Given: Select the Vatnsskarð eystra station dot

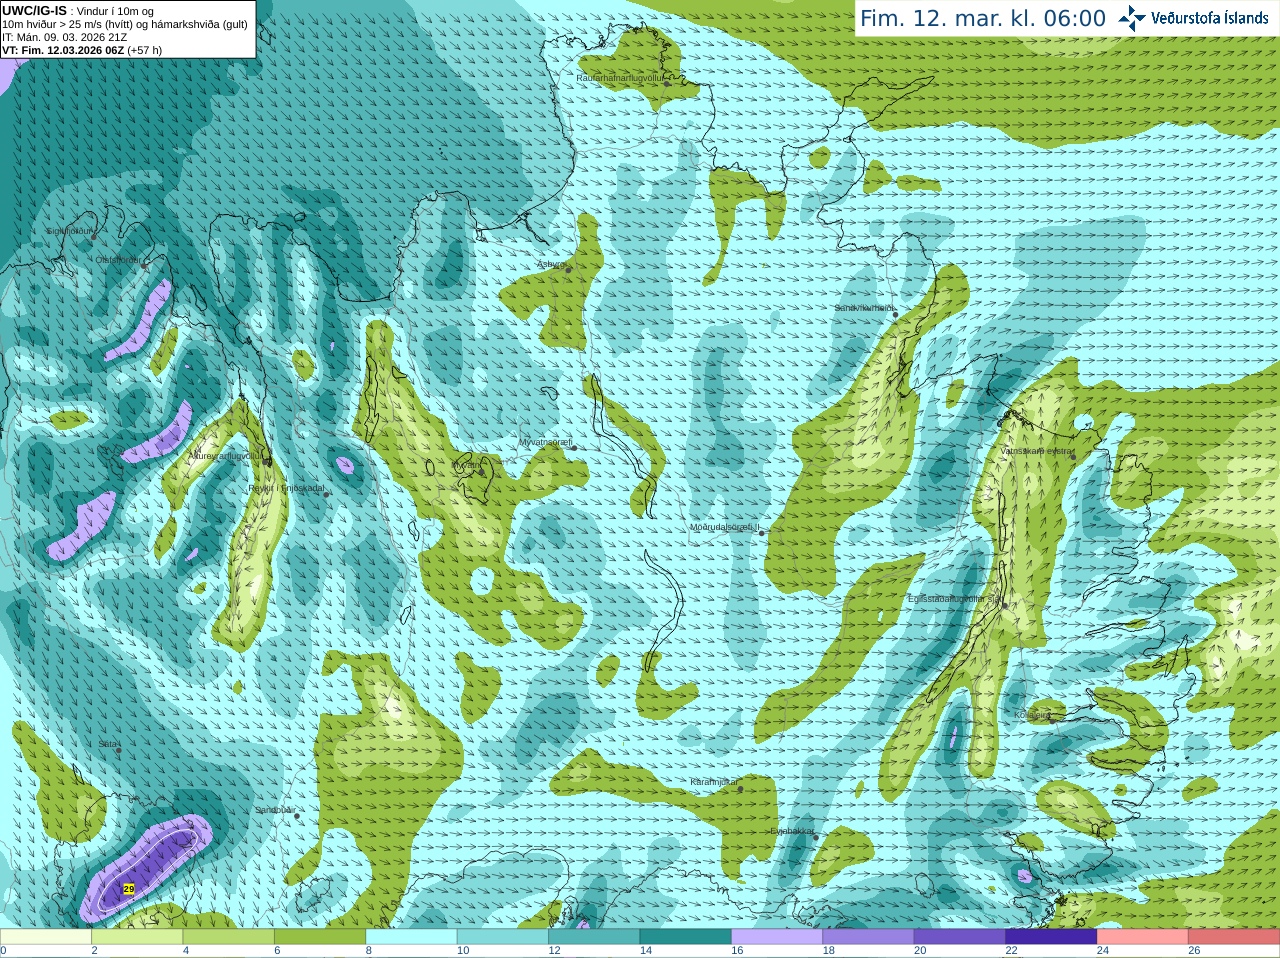Looking at the screenshot, I should [1074, 456].
